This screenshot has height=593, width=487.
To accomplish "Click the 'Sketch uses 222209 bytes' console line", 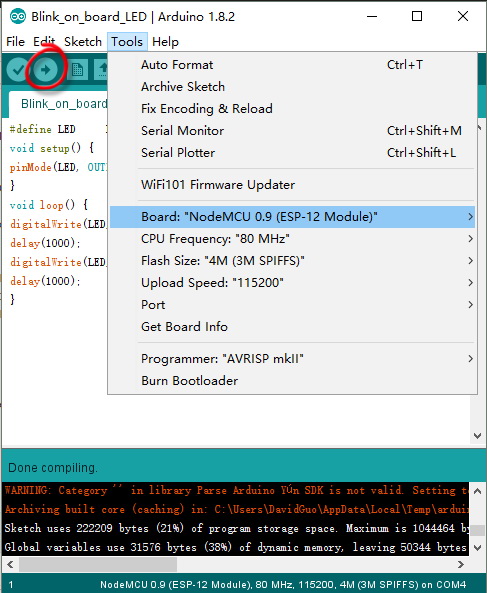I will 236,528.
